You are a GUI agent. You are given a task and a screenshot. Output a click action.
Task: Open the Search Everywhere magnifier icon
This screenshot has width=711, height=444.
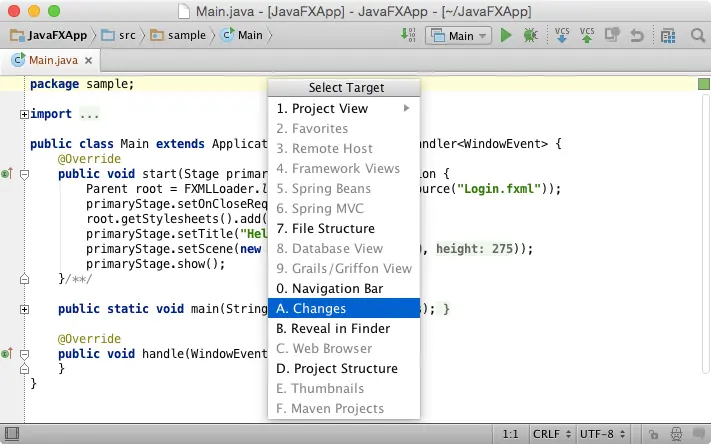[698, 35]
